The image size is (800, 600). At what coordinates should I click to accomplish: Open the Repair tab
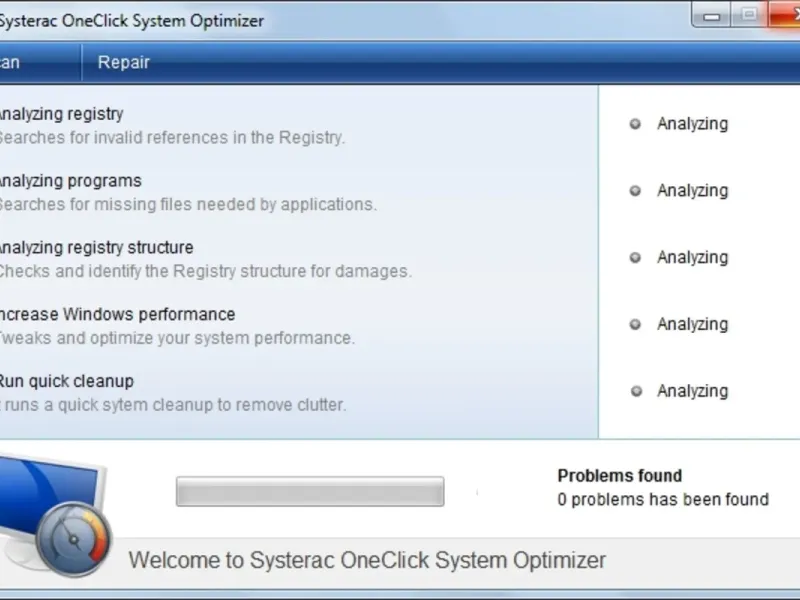click(x=123, y=62)
